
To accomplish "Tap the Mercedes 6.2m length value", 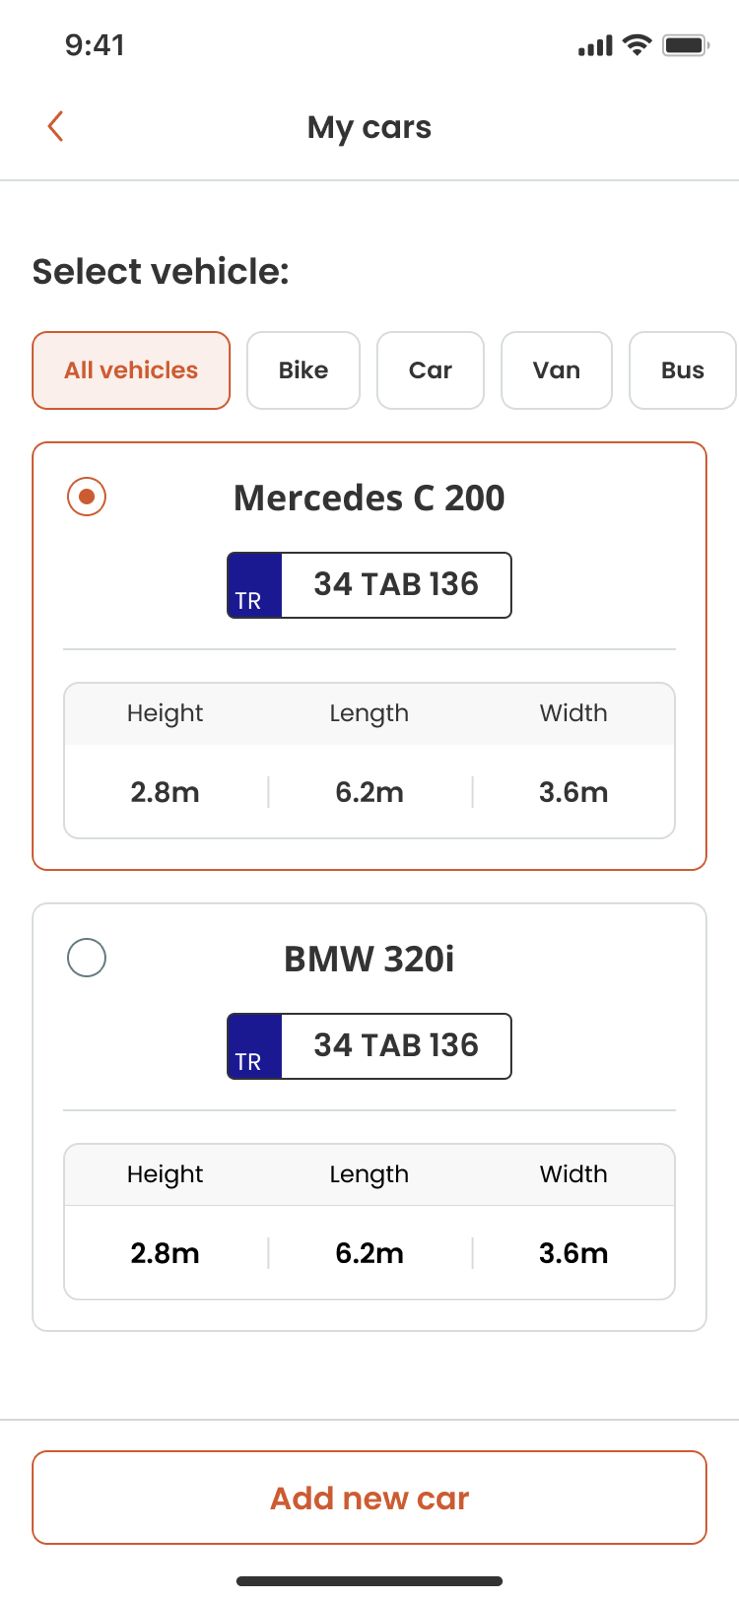I will coord(369,793).
